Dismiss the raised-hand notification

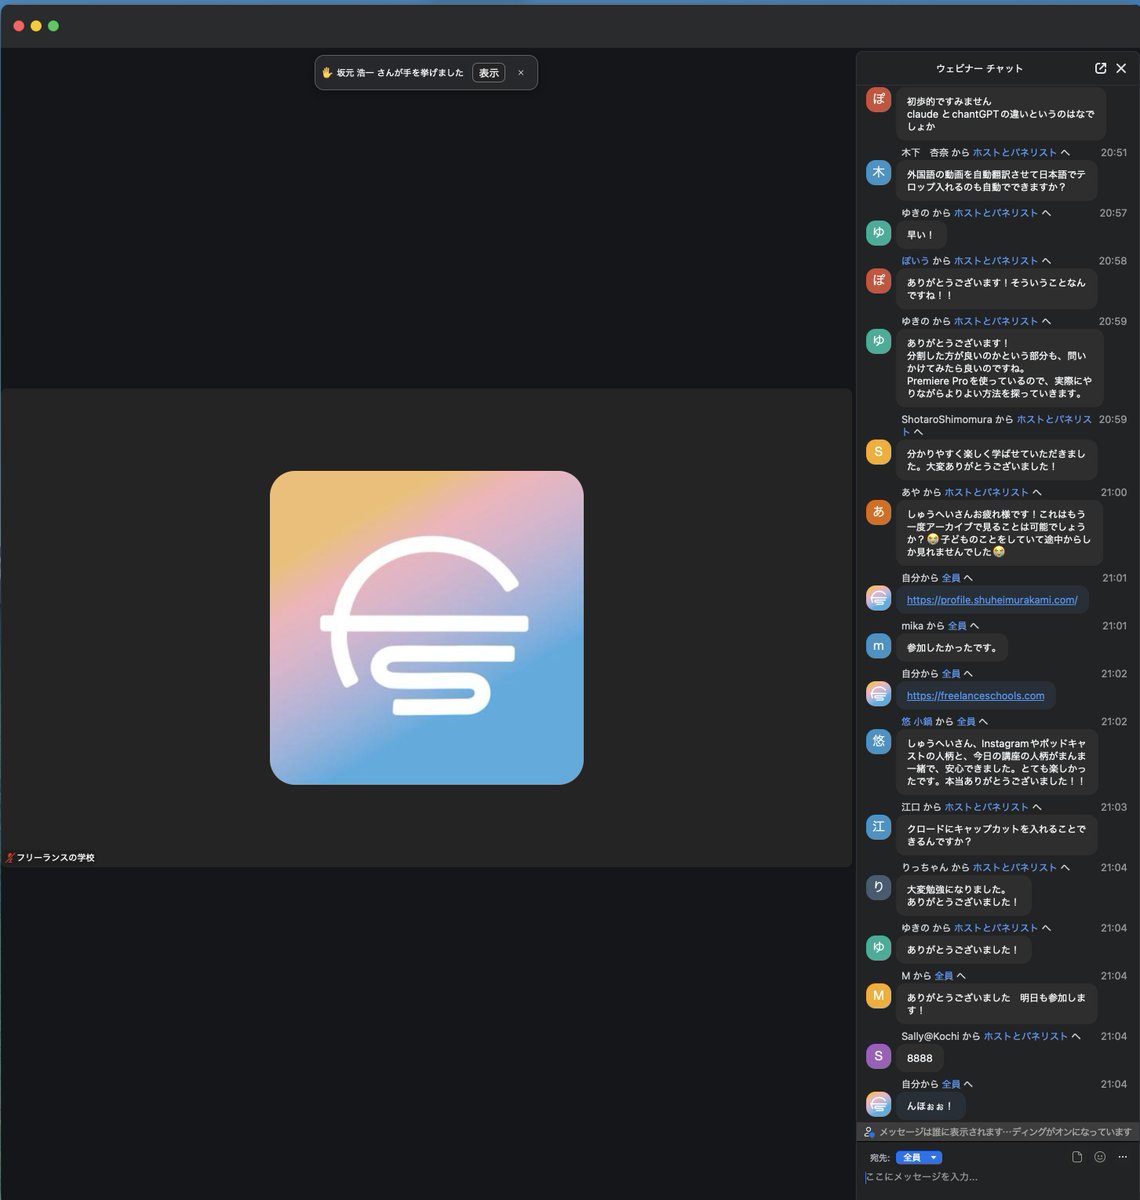point(520,73)
